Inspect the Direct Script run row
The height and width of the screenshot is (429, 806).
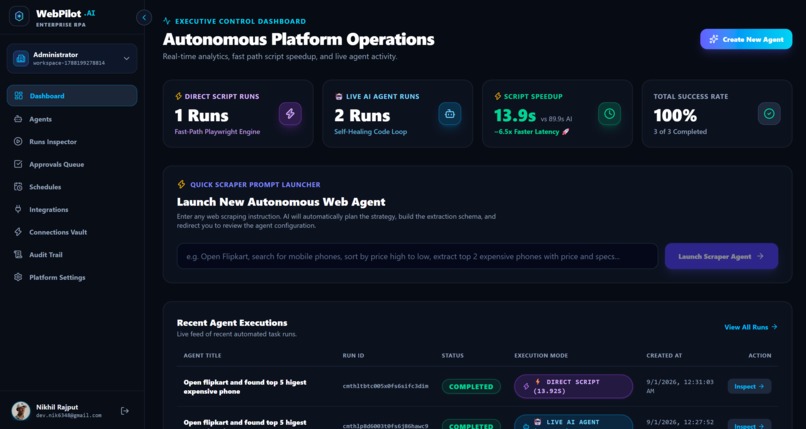[x=749, y=386]
